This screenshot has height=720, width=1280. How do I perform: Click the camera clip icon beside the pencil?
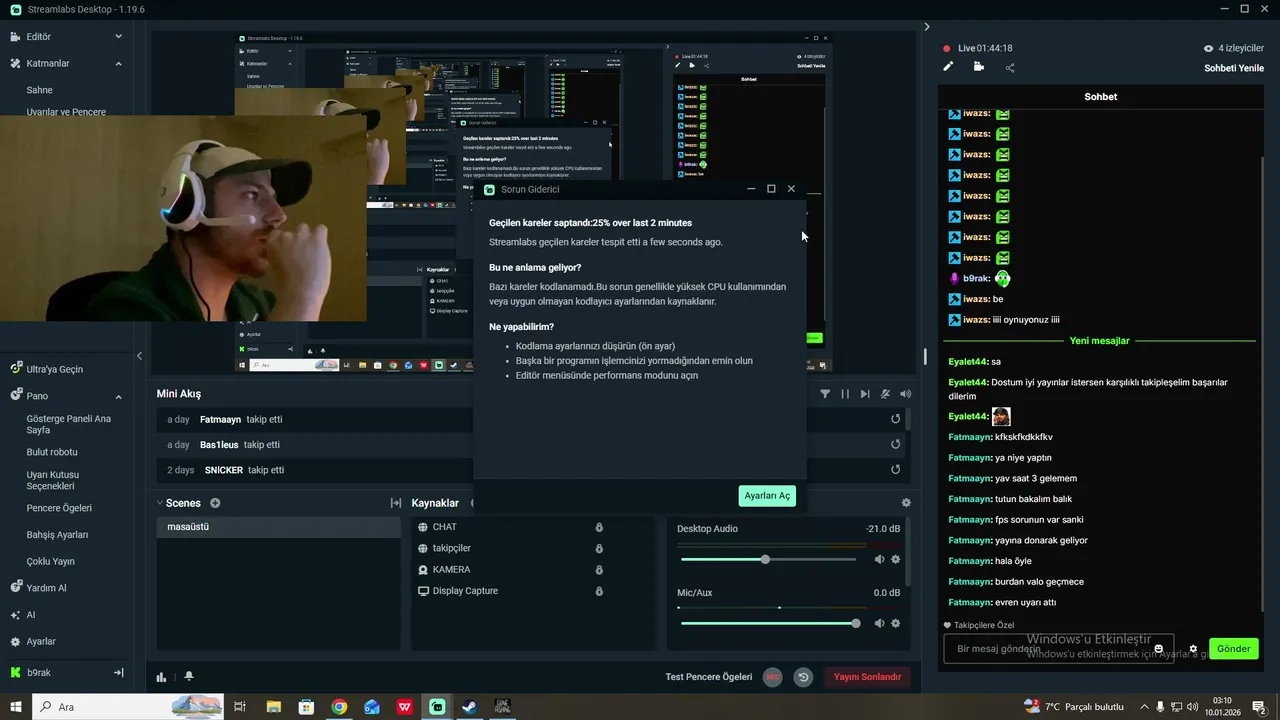(978, 67)
